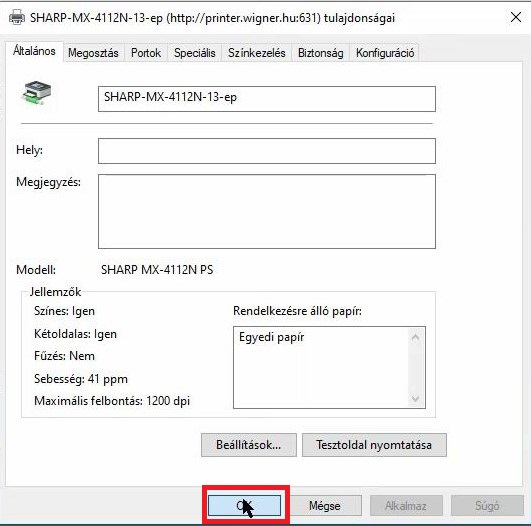Open the Beállítások... preferences button
Screen dimensions: 531x526
(x=249, y=445)
